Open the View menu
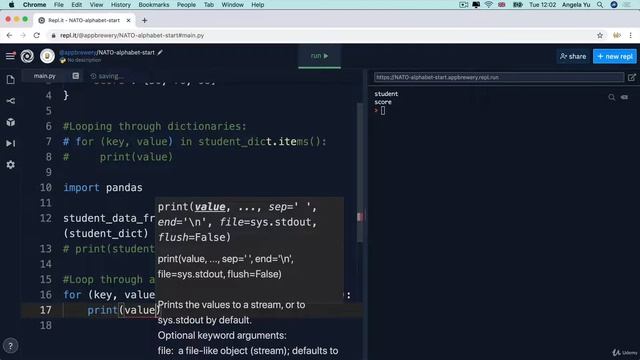The width and height of the screenshot is (640, 360). point(96,4)
